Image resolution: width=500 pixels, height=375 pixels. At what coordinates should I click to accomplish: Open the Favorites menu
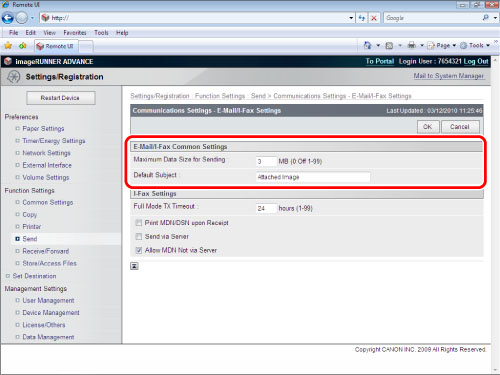coord(75,33)
